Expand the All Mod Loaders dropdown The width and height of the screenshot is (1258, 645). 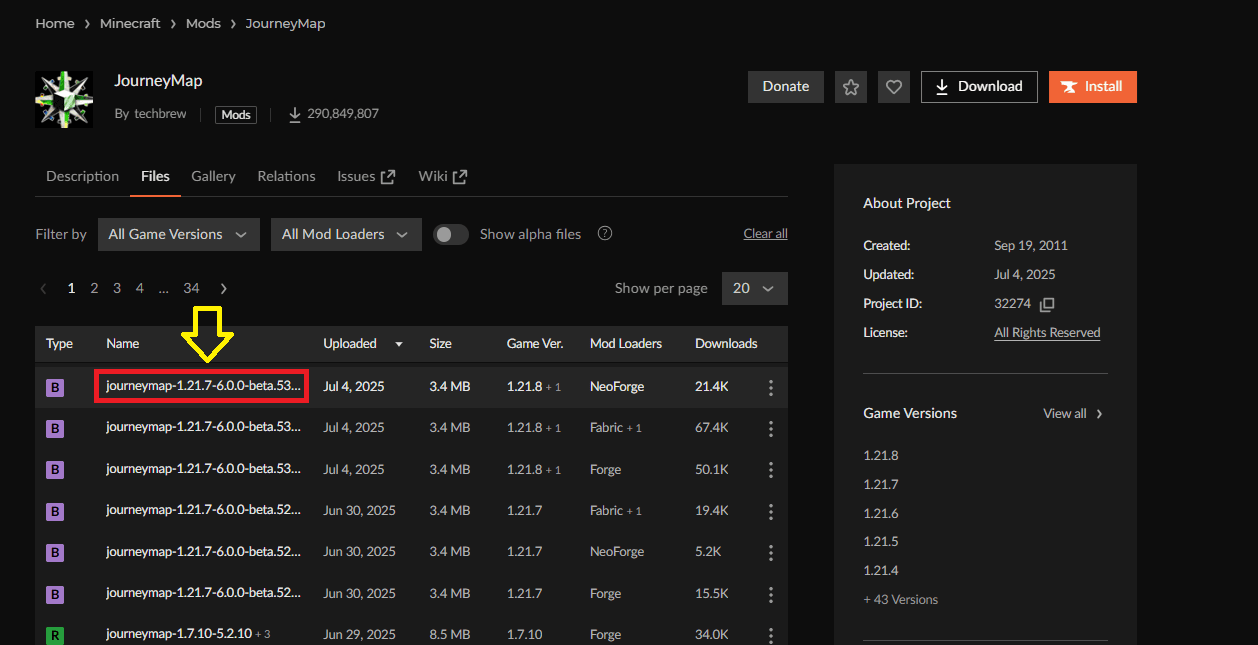click(345, 234)
